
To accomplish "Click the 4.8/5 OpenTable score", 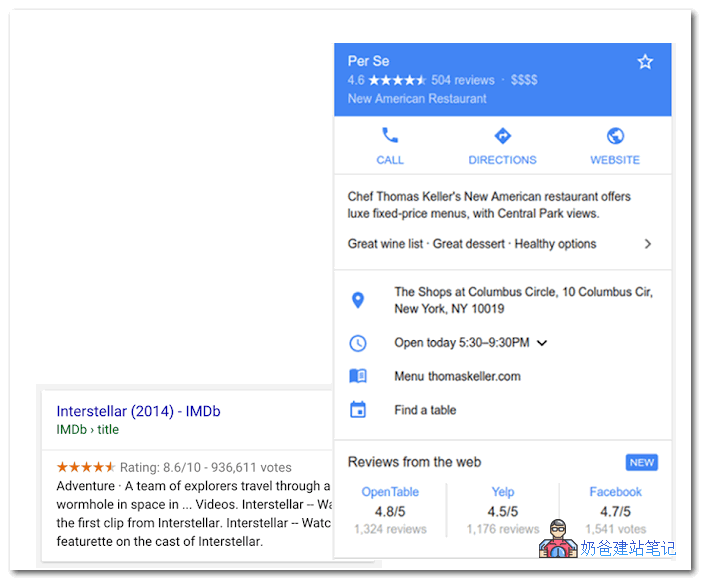I will (x=390, y=511).
